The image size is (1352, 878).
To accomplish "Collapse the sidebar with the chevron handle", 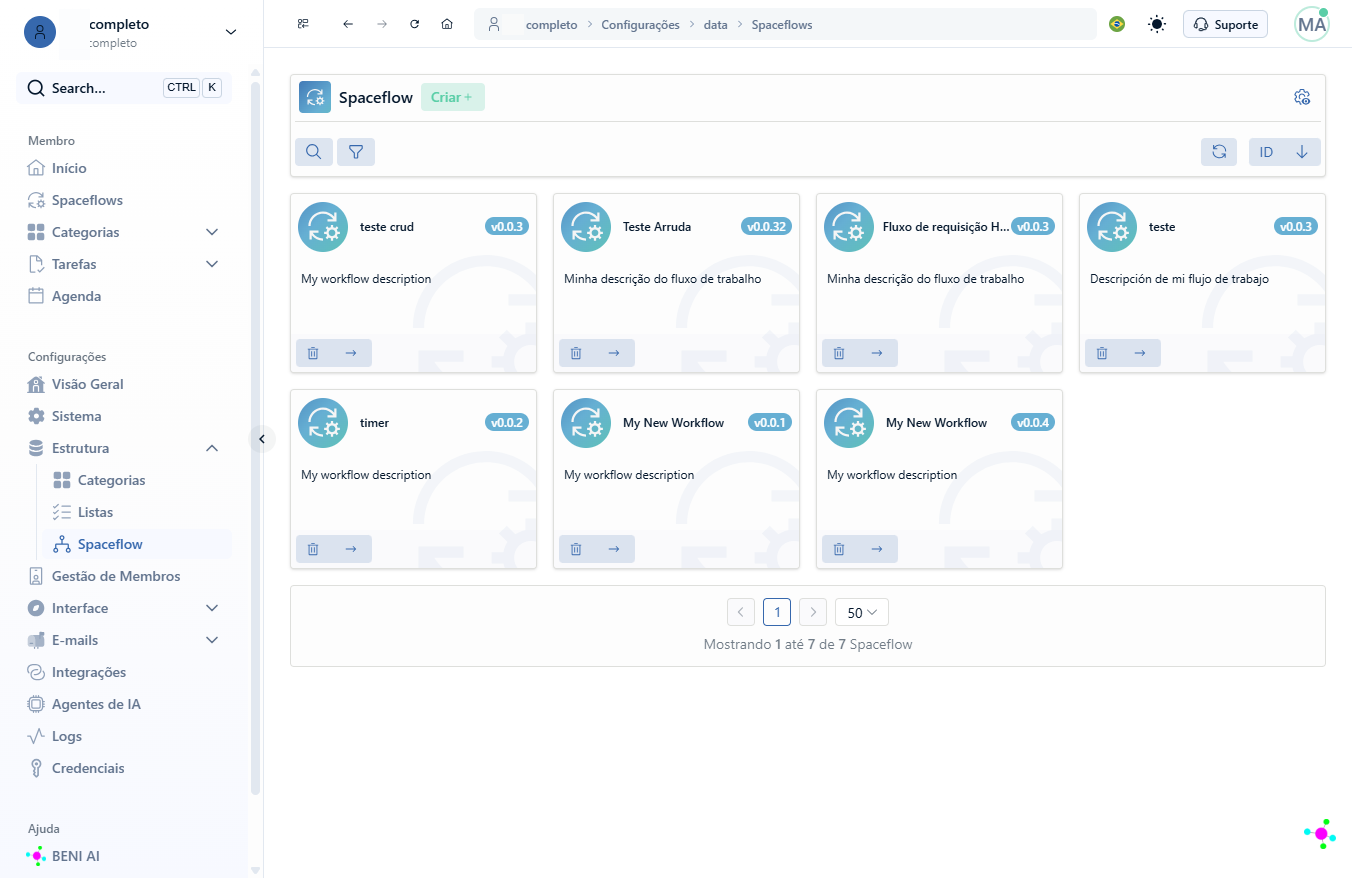I will [x=262, y=438].
